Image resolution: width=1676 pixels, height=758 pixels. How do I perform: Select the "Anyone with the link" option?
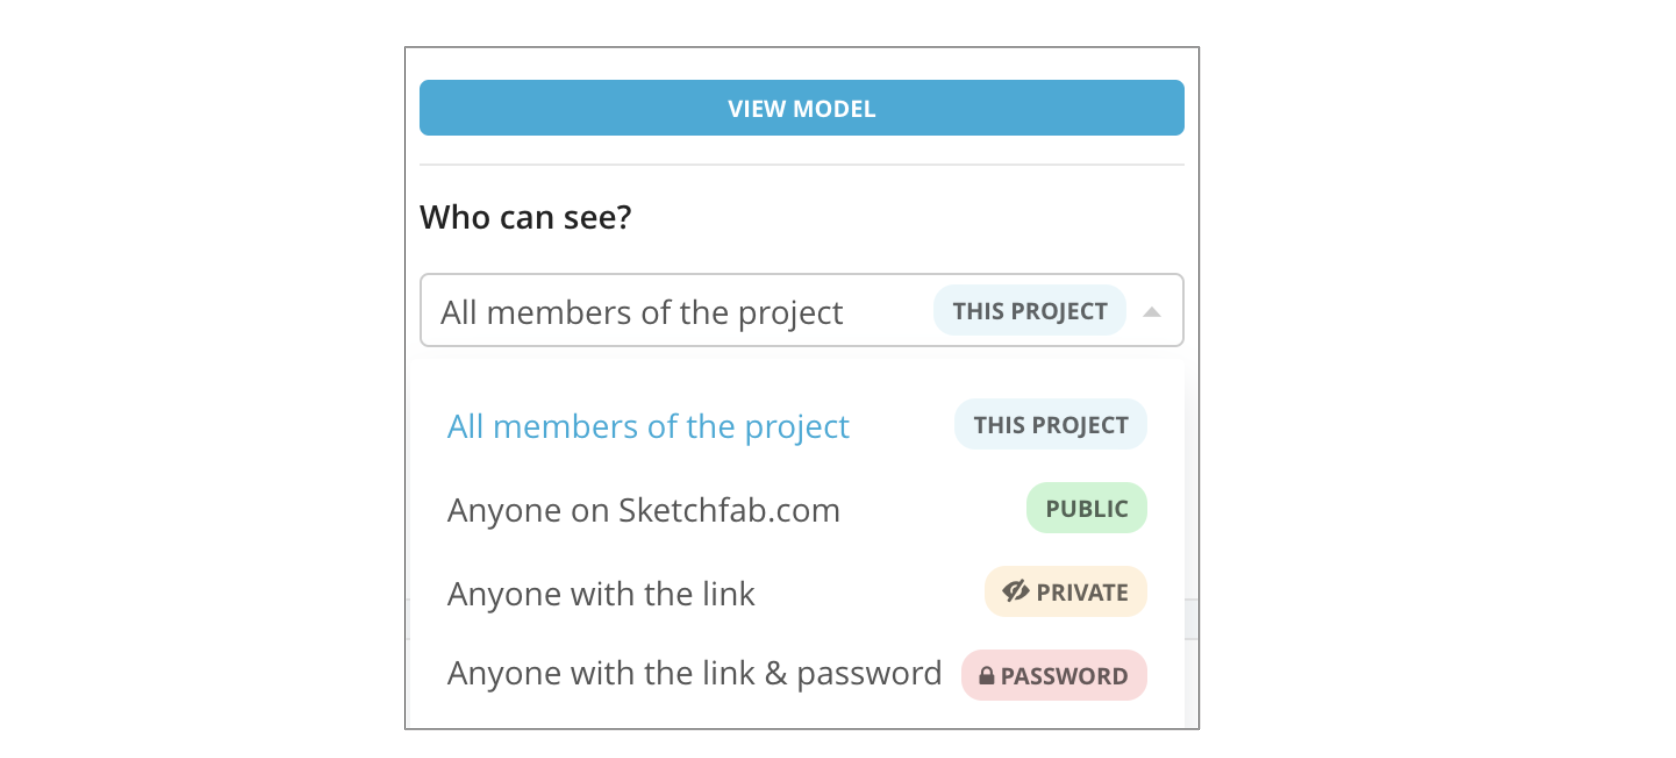pyautogui.click(x=600, y=594)
